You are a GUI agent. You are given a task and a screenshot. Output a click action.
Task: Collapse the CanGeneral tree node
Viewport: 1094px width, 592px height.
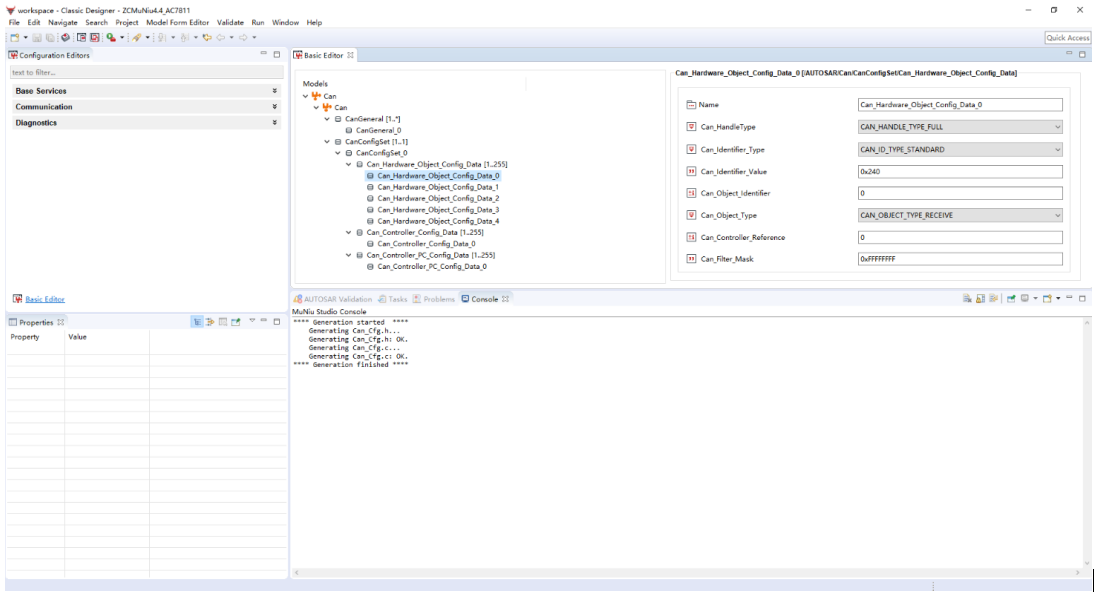tap(327, 119)
